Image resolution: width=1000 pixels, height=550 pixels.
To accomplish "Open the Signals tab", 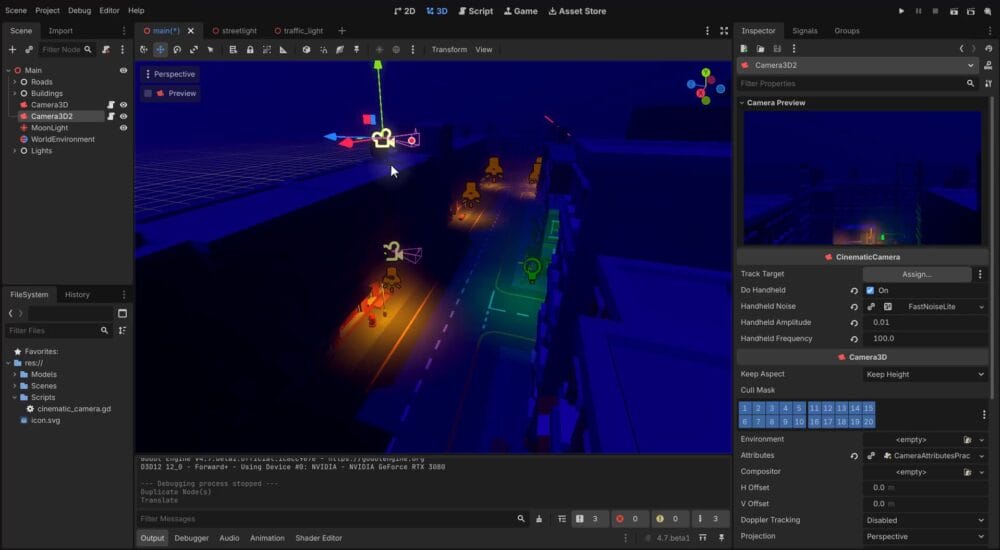I will [x=805, y=31].
